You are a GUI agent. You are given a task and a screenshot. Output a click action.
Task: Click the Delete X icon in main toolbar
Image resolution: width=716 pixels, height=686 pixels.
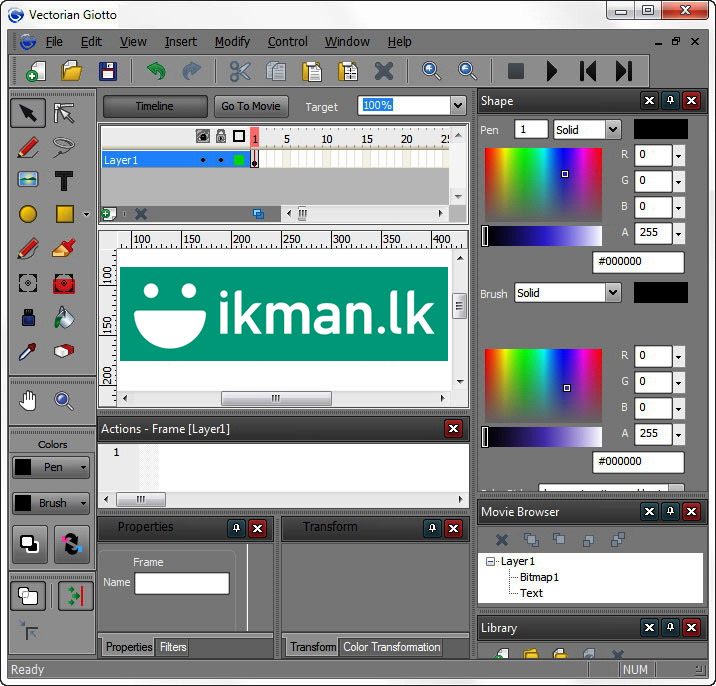(384, 71)
